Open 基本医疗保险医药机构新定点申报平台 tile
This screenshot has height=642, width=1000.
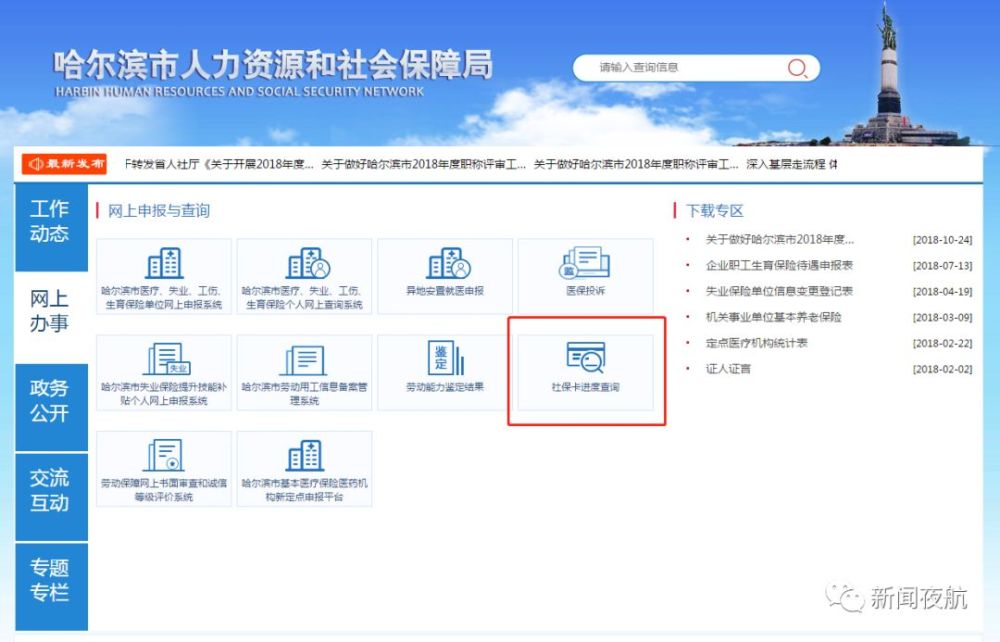(304, 469)
